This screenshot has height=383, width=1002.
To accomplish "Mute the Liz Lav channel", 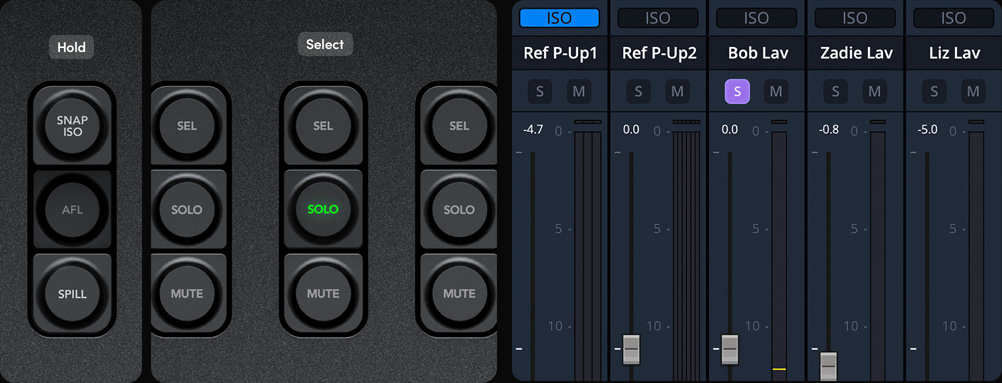I will pos(973,92).
